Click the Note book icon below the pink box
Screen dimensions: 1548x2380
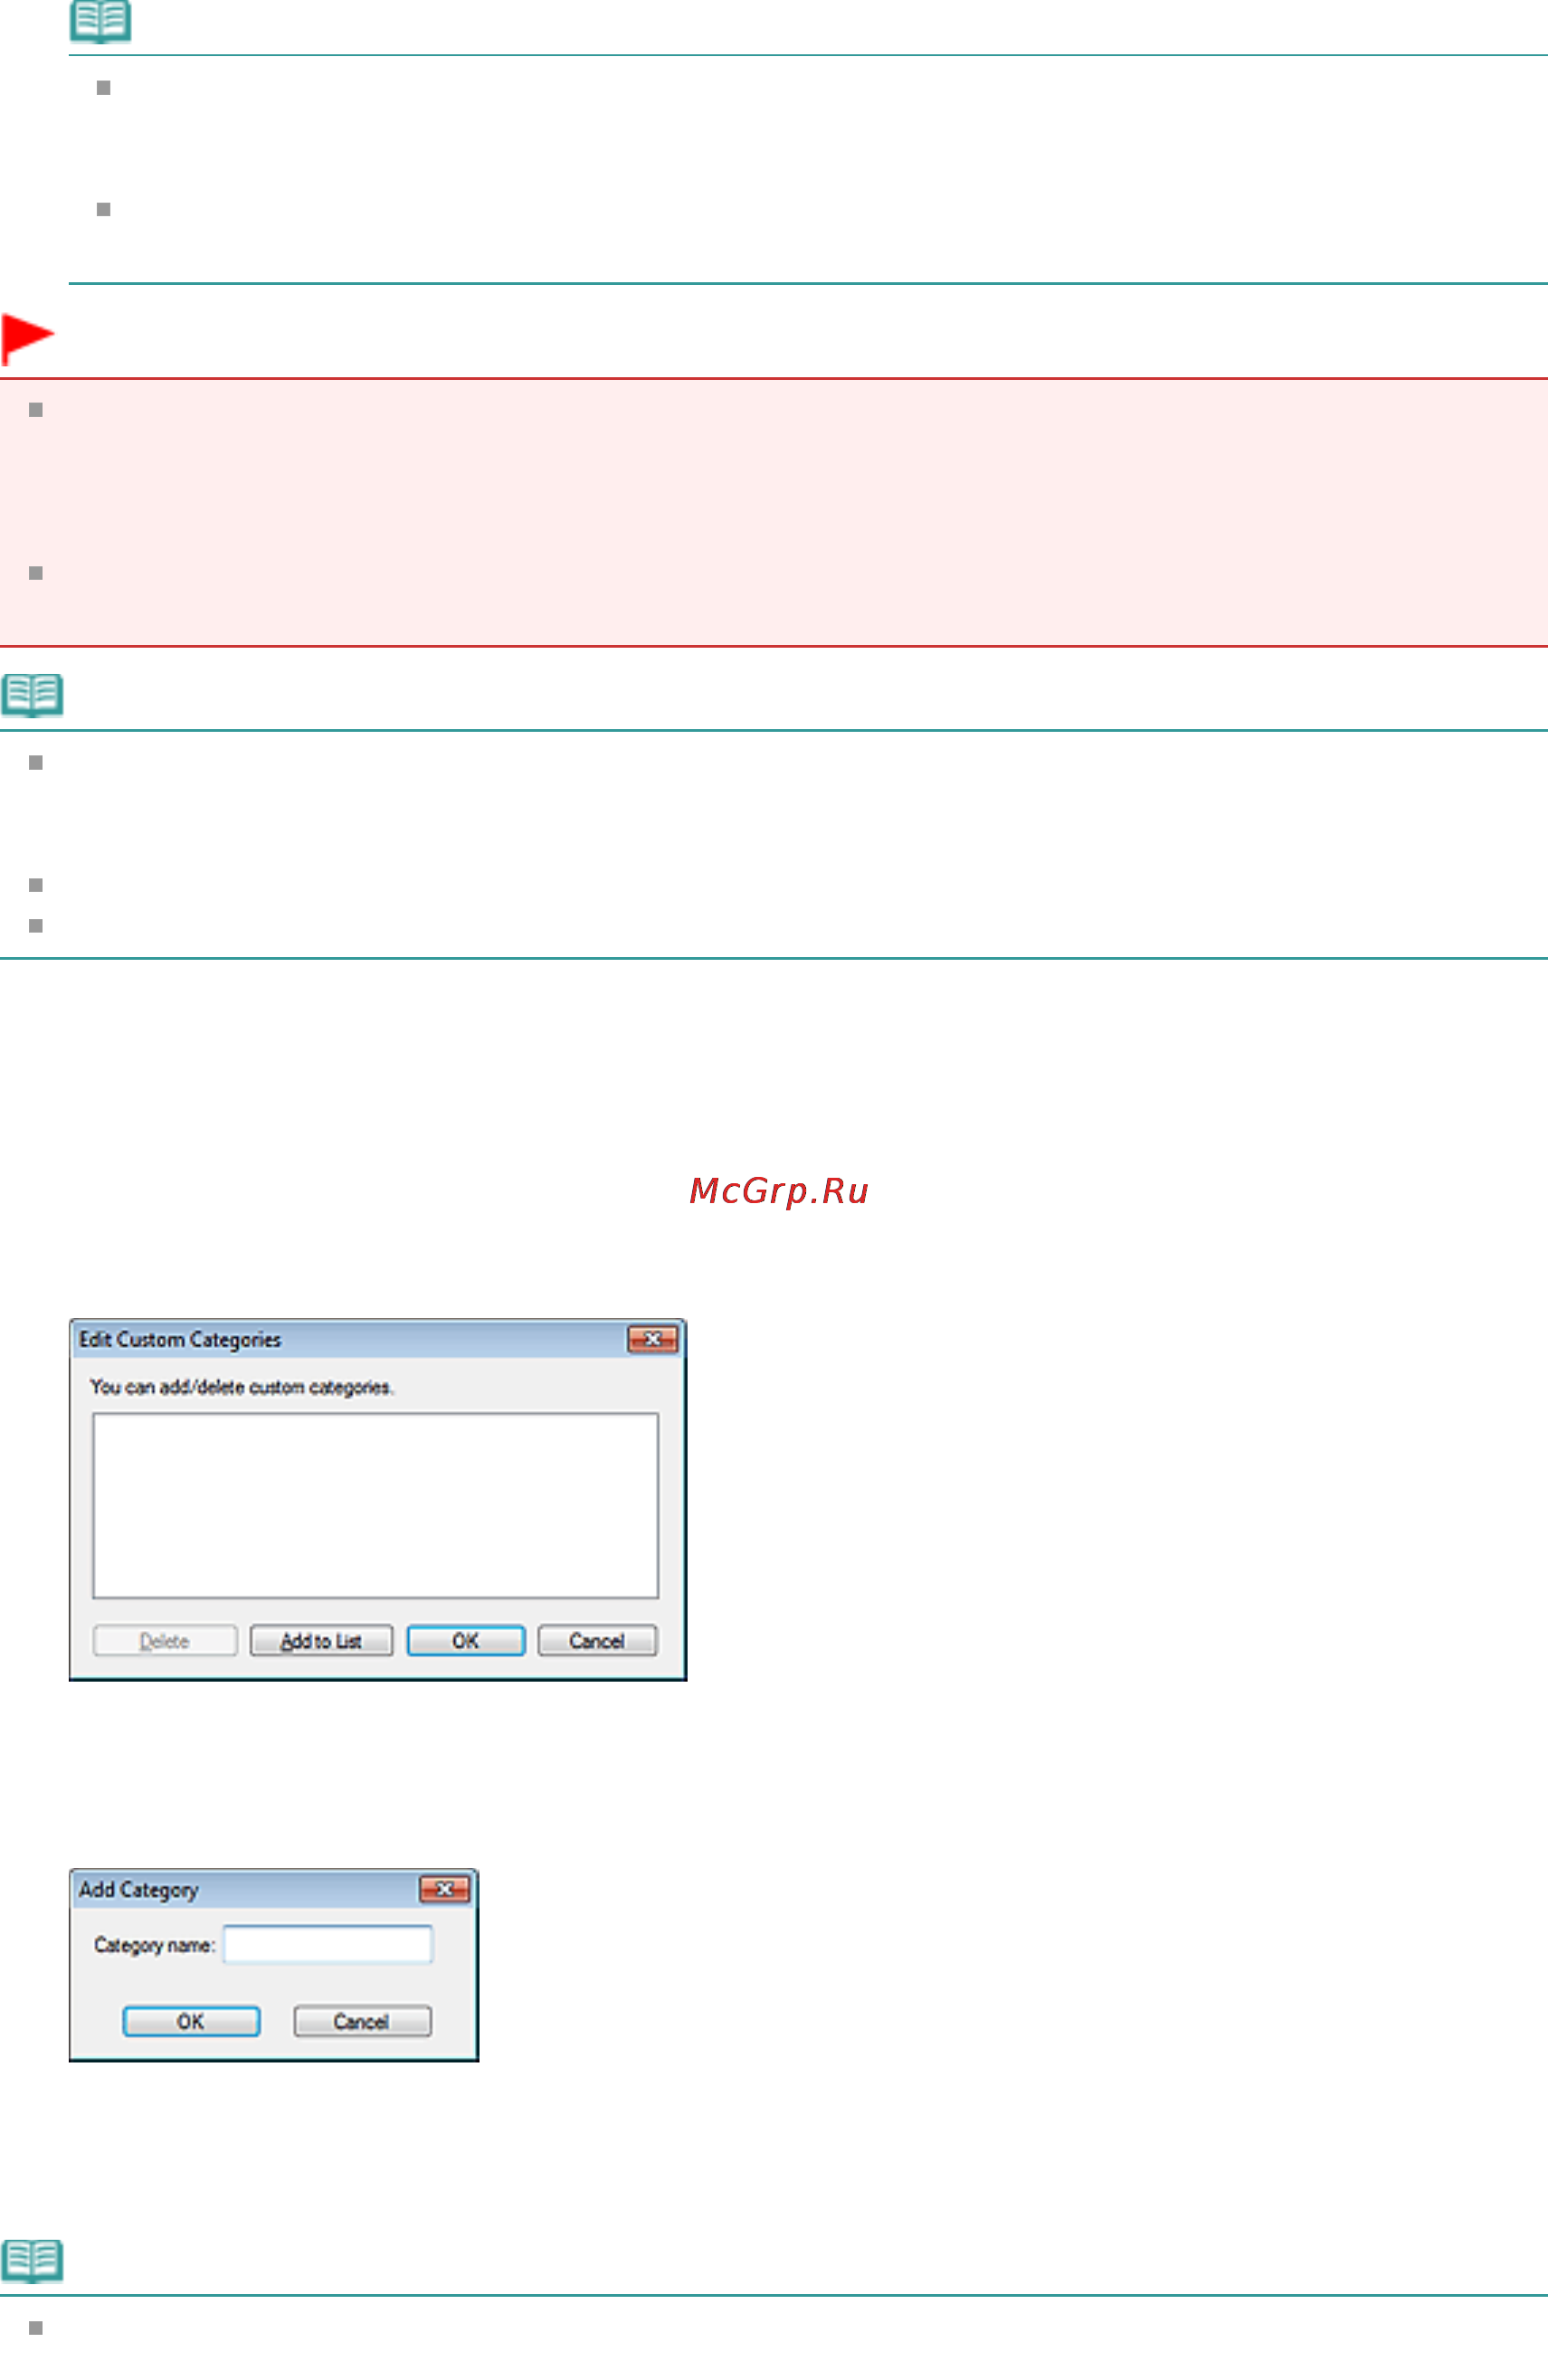[32, 695]
